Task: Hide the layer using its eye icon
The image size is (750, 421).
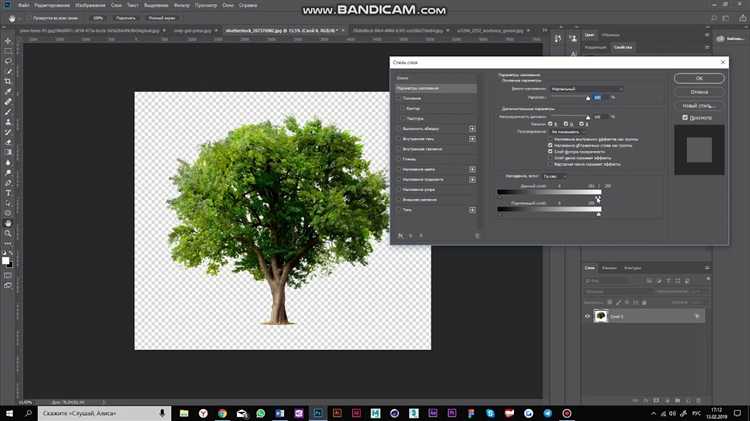Action: [x=588, y=316]
